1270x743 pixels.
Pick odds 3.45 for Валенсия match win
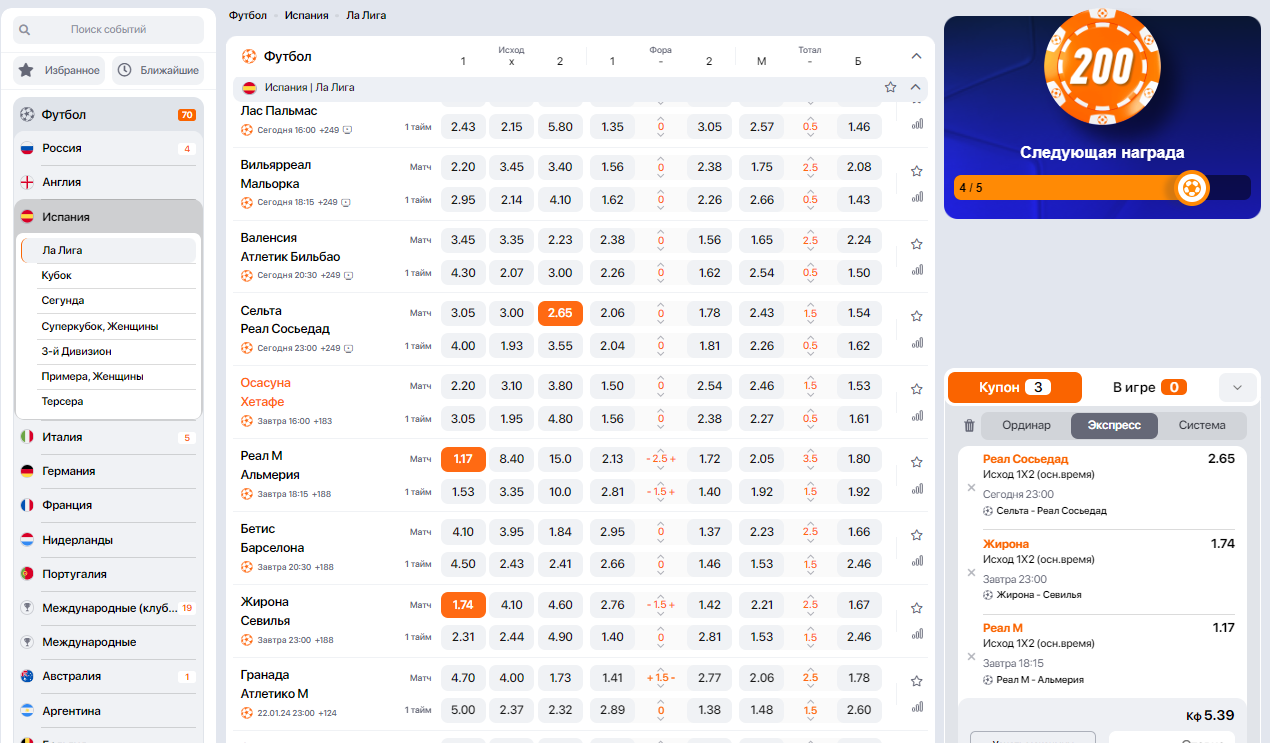(463, 240)
